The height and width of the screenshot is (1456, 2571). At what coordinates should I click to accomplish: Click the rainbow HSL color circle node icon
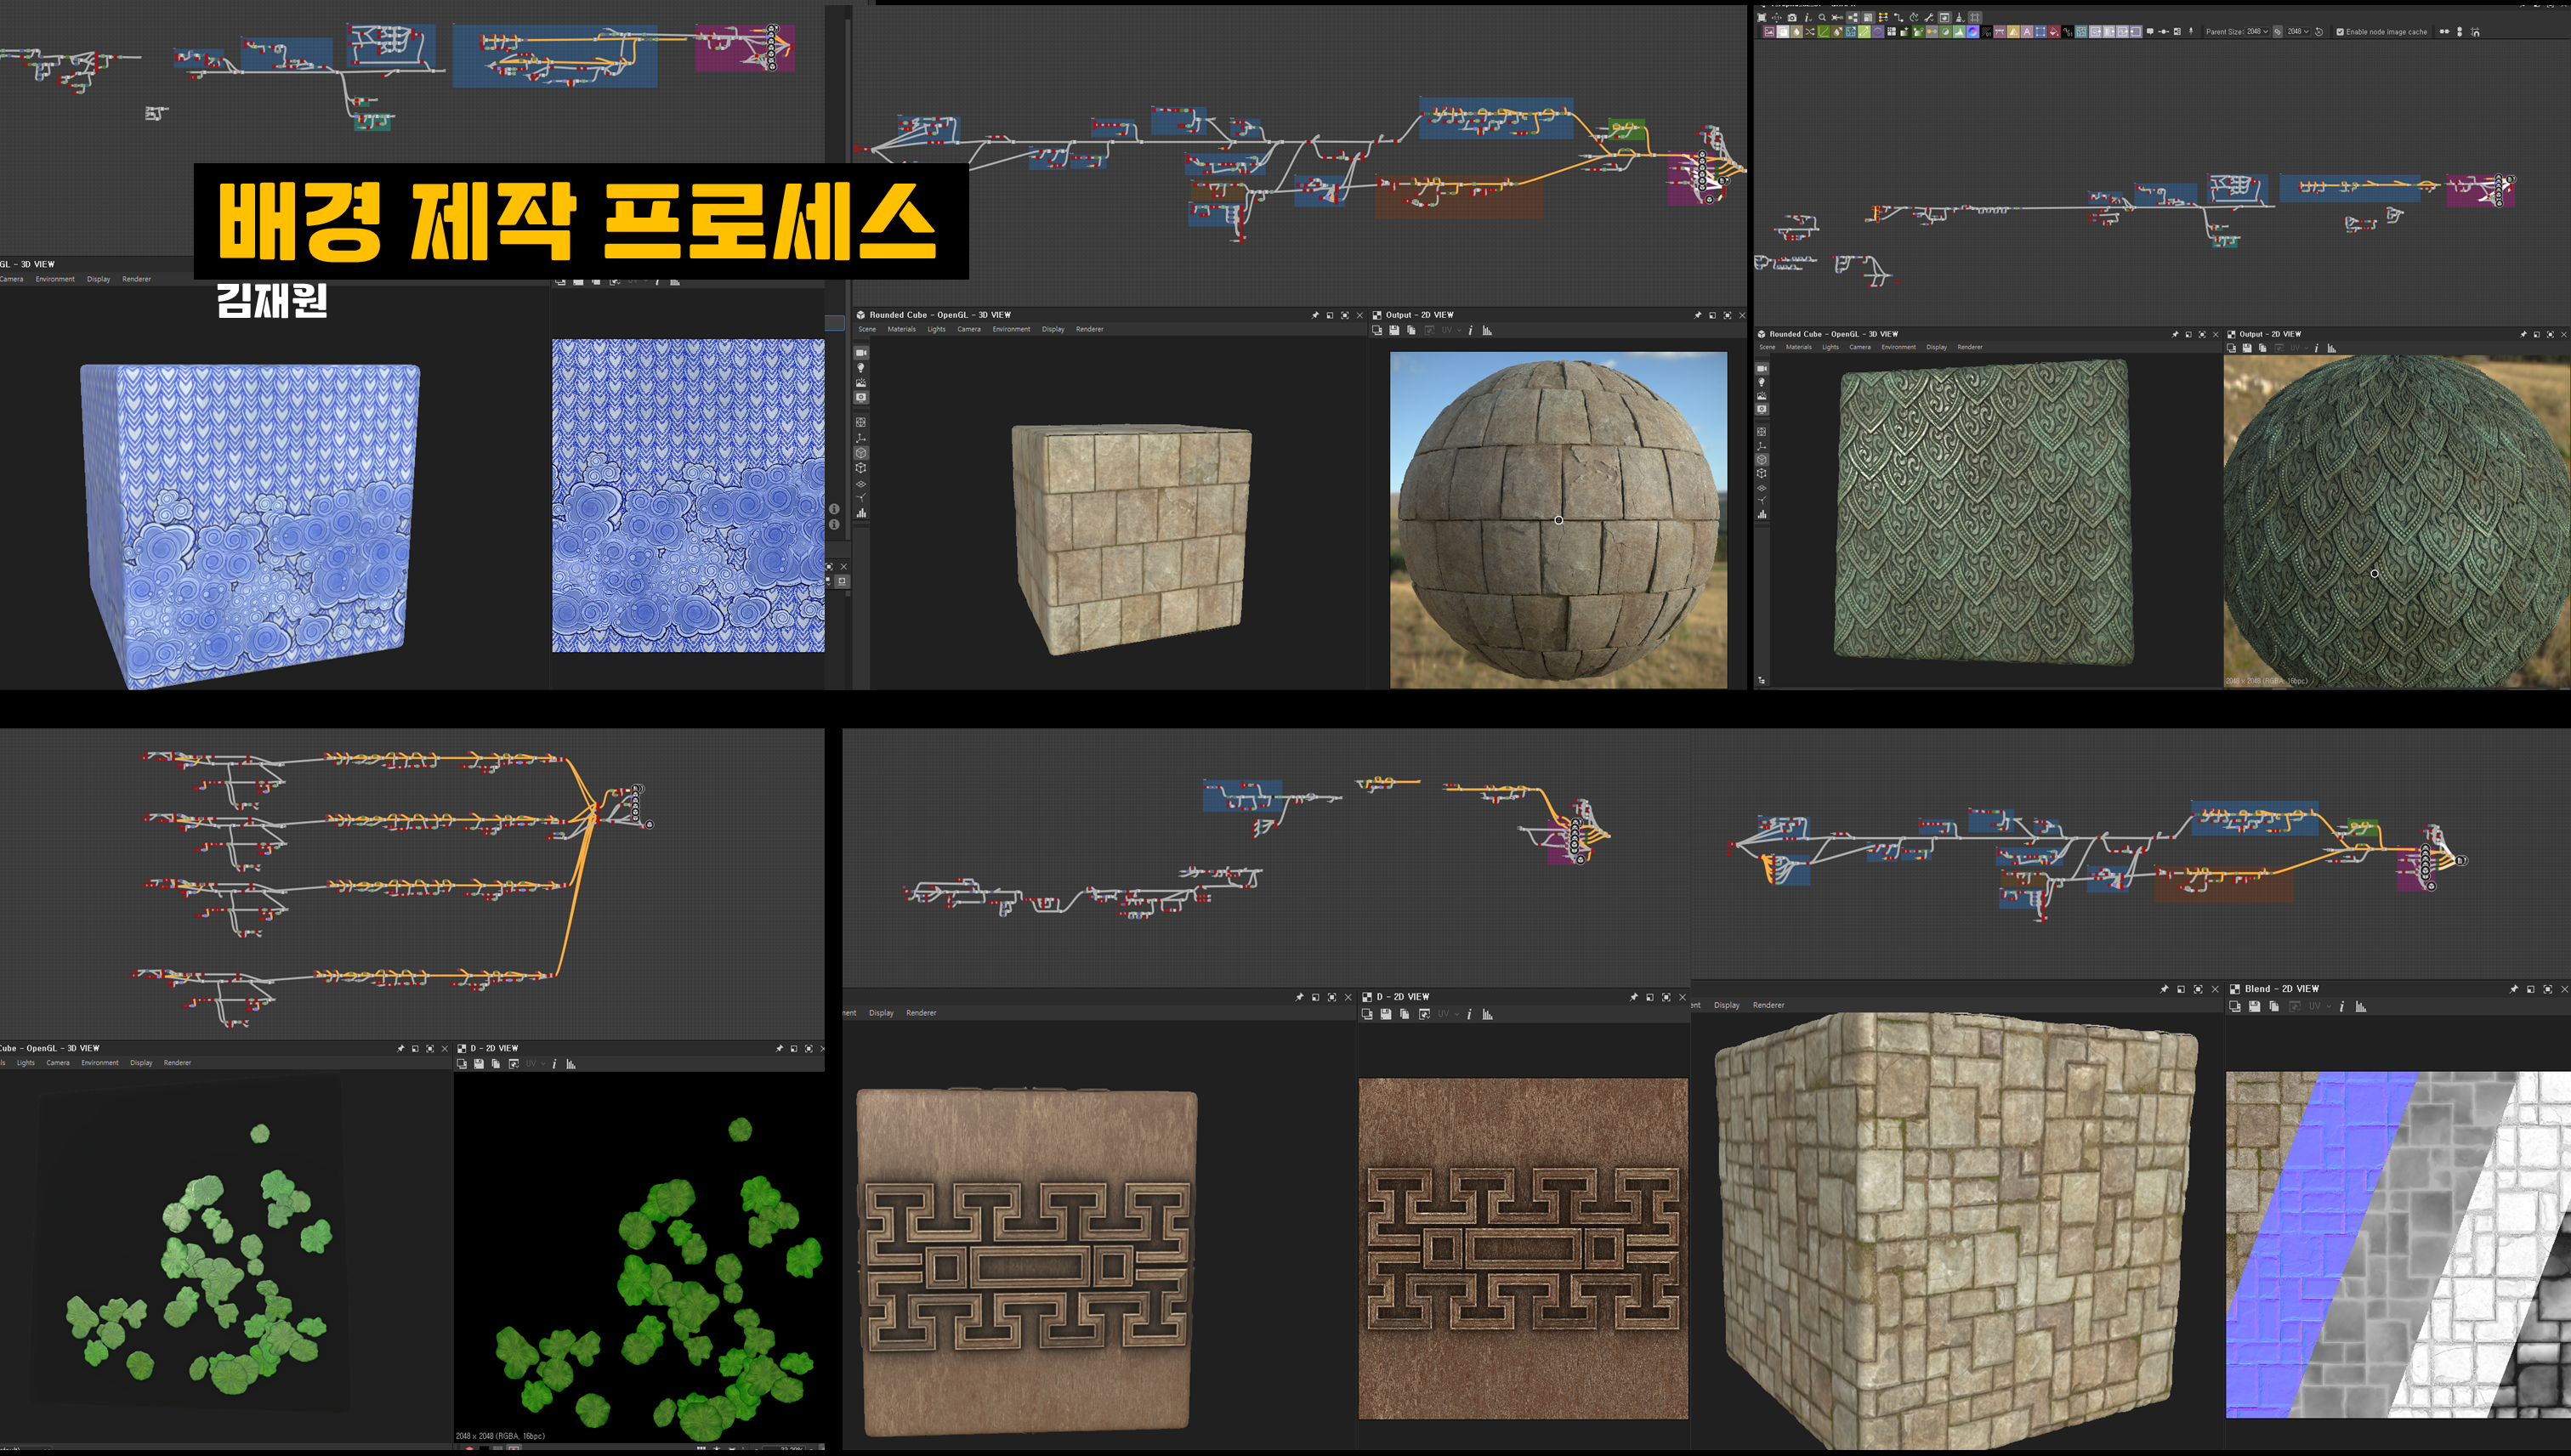[x=1973, y=32]
